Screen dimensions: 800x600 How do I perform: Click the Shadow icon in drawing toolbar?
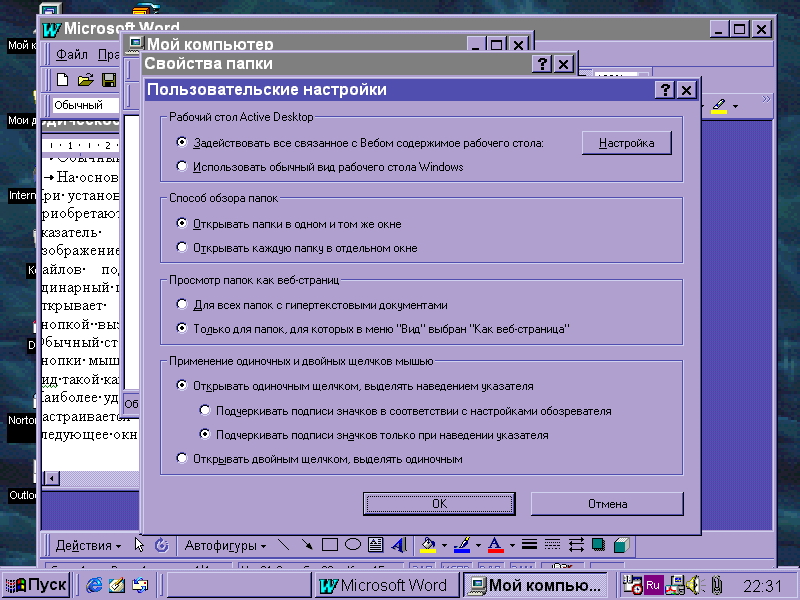click(x=598, y=545)
